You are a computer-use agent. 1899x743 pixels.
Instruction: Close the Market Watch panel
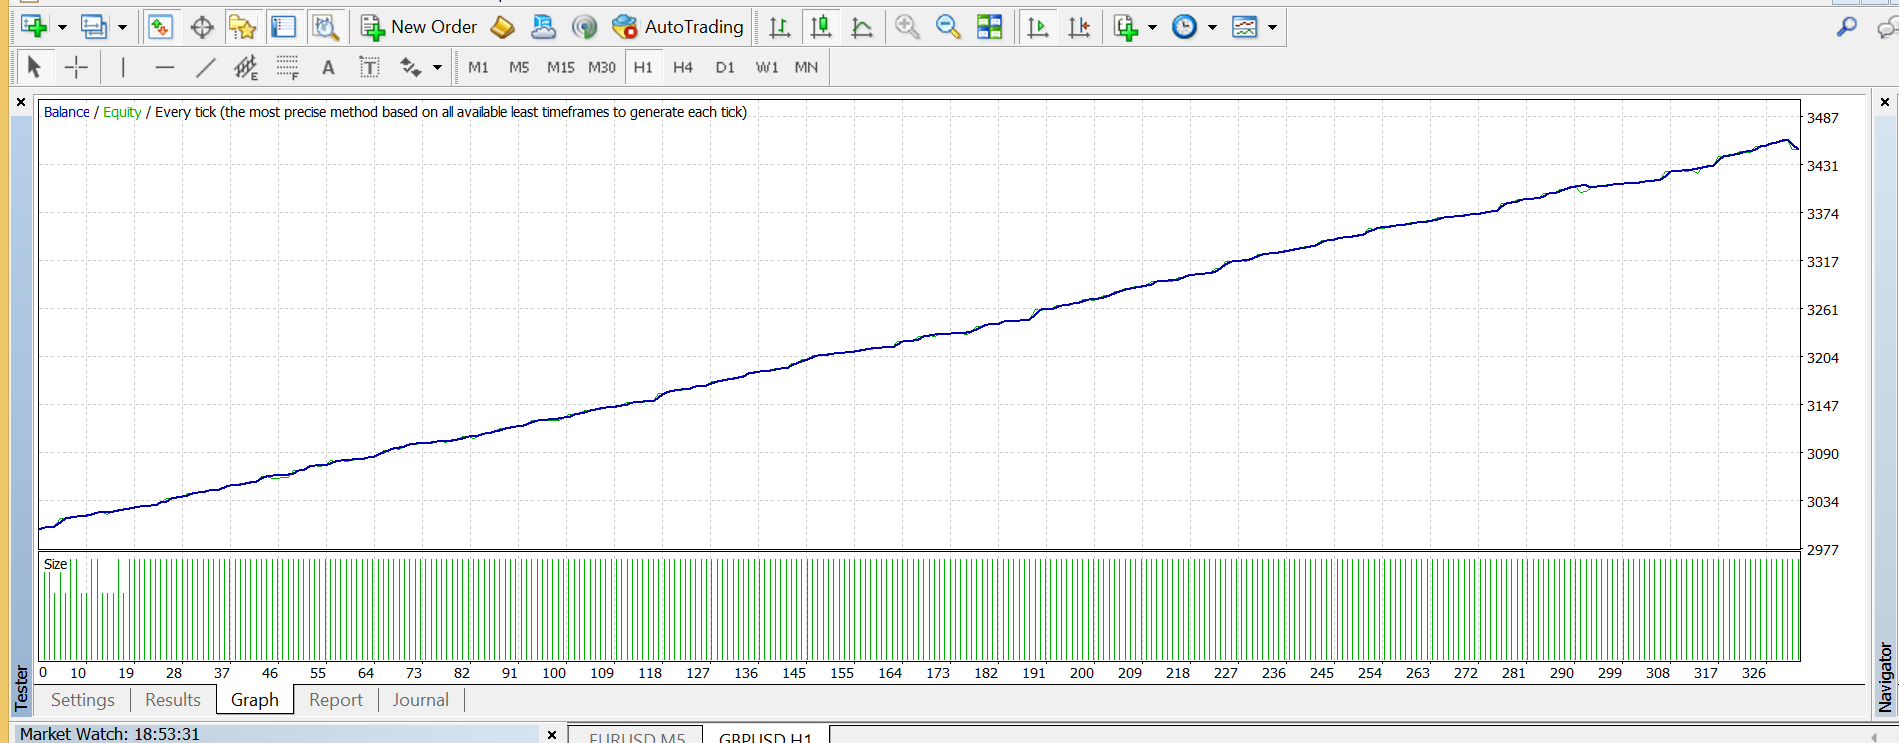coord(551,734)
